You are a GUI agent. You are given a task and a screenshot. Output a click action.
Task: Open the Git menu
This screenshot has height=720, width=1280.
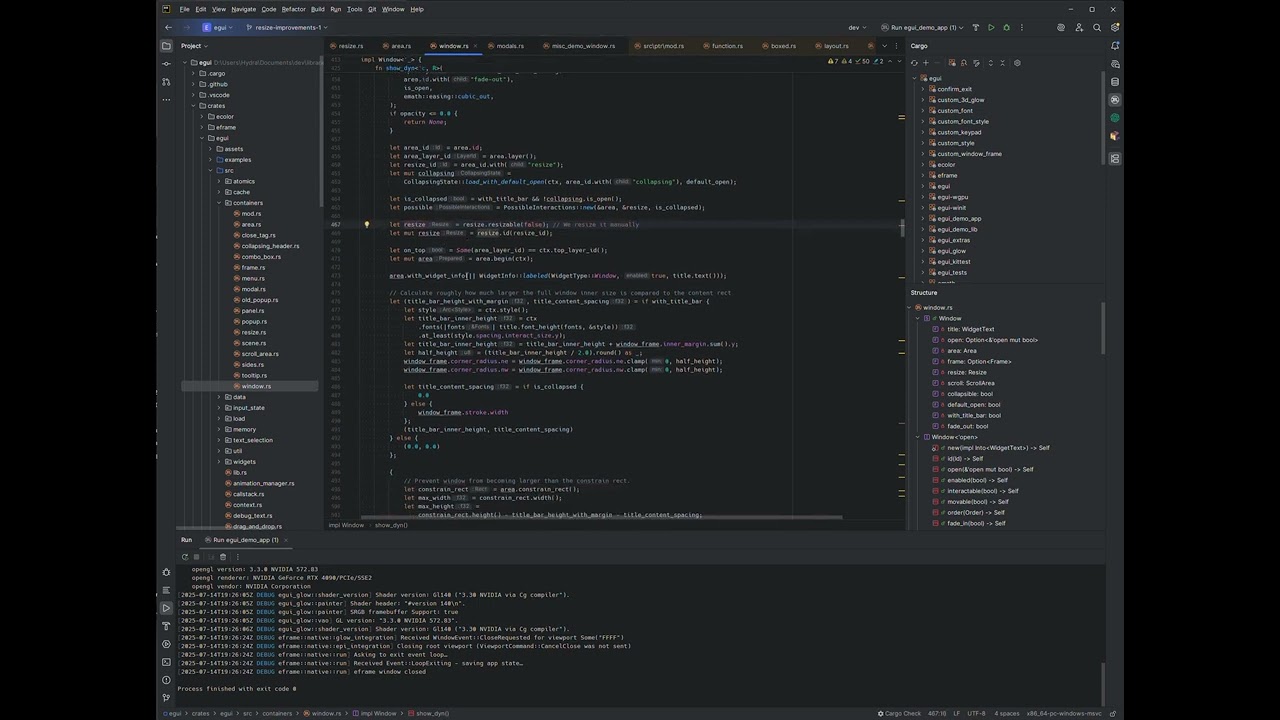click(372, 9)
